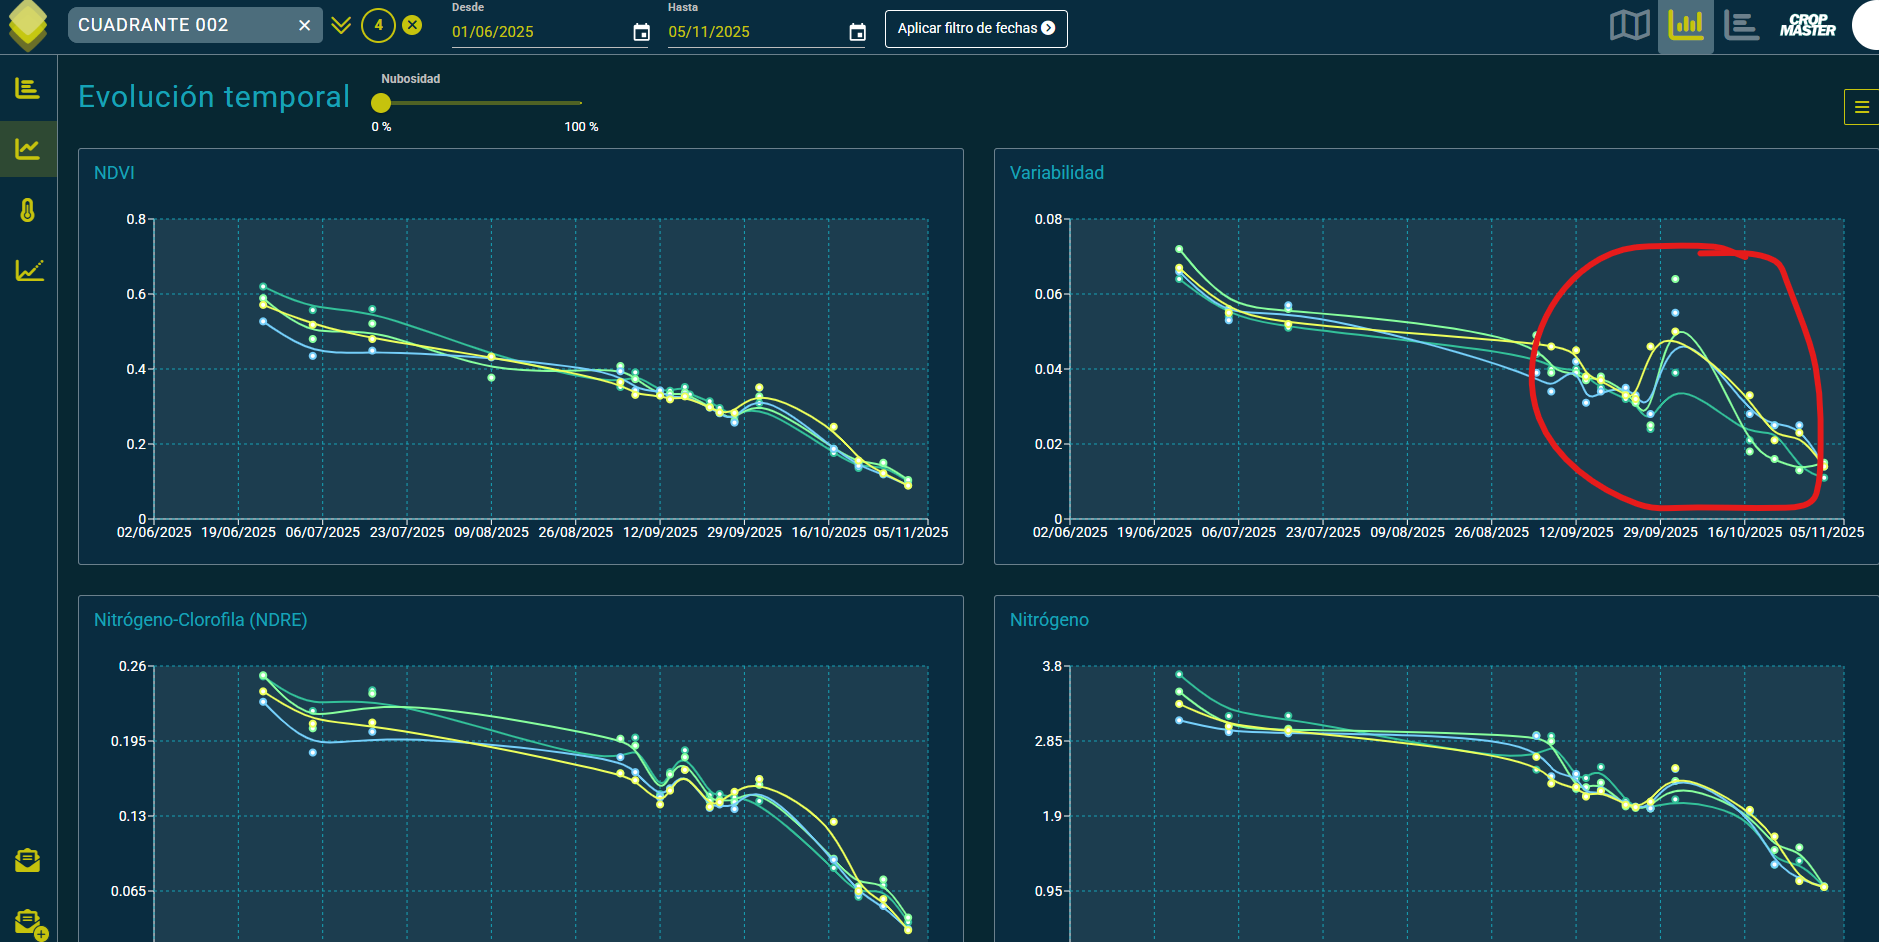Click the Variabilidad chart title
1879x942 pixels.
point(1057,173)
